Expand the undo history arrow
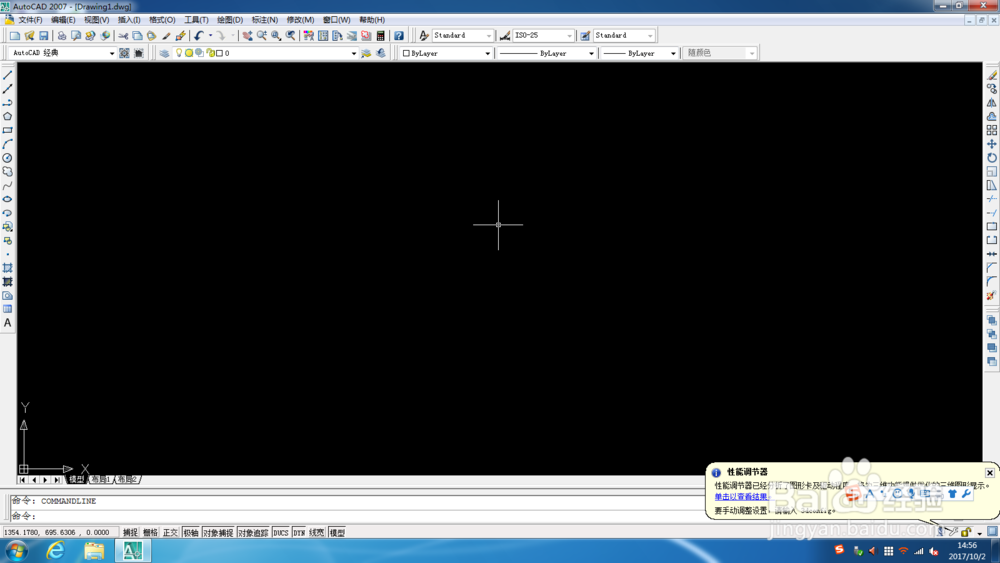1000x563 pixels. 210,36
